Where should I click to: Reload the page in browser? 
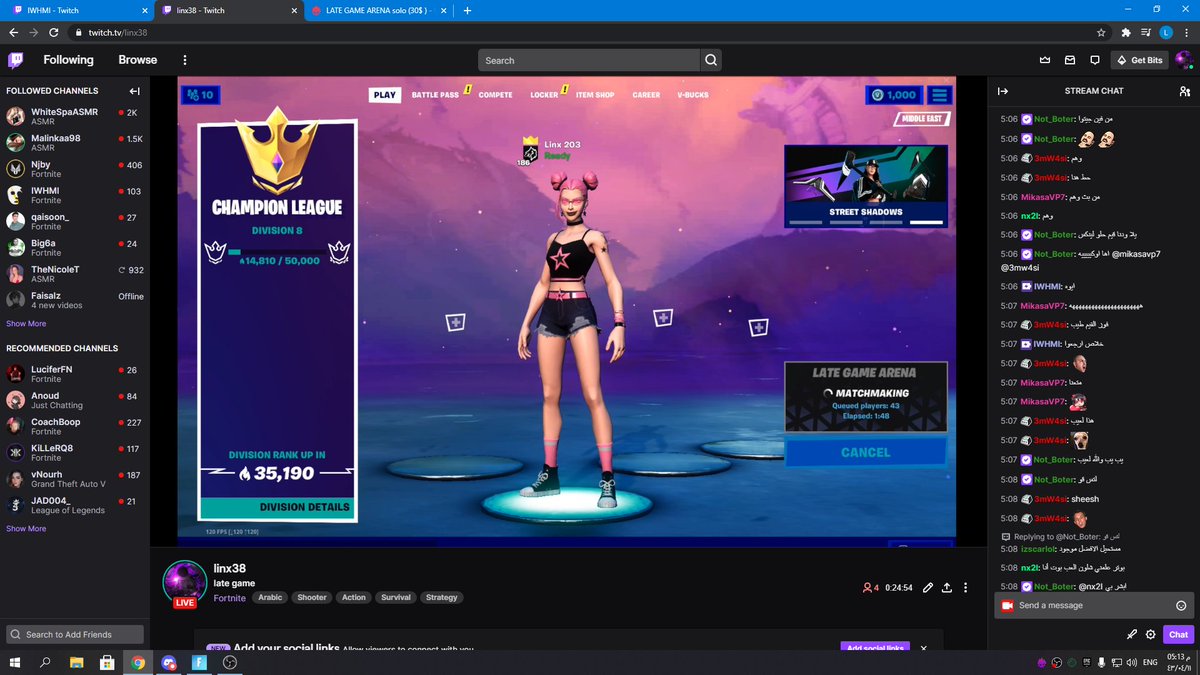[x=53, y=32]
